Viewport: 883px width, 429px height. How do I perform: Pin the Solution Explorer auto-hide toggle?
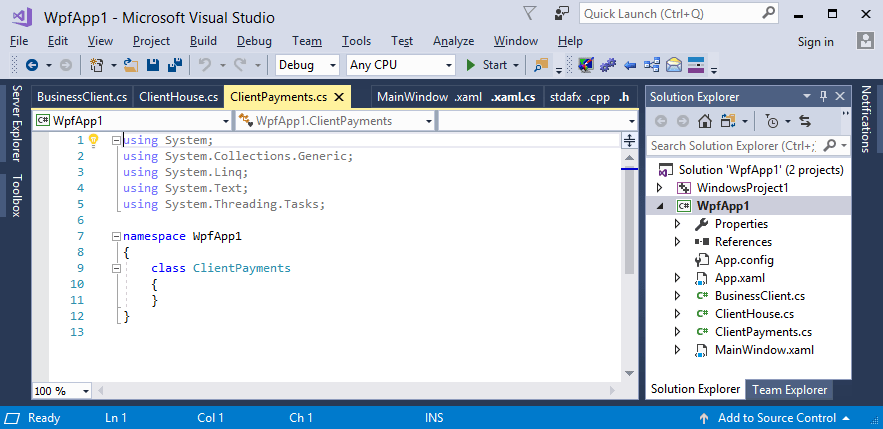tap(824, 97)
